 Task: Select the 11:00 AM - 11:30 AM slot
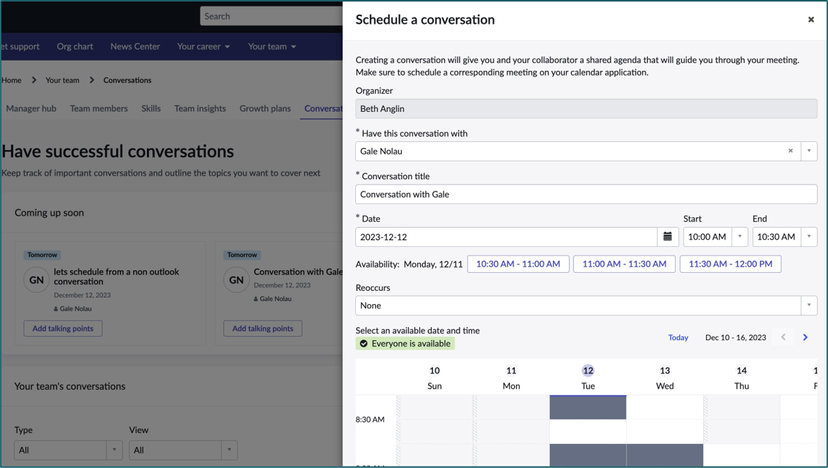click(x=624, y=264)
